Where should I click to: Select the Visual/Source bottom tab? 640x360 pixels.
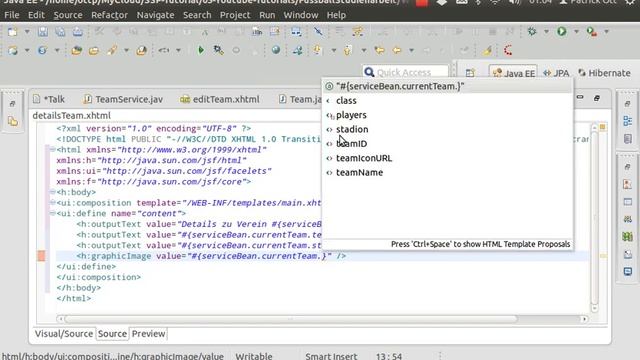pos(64,334)
